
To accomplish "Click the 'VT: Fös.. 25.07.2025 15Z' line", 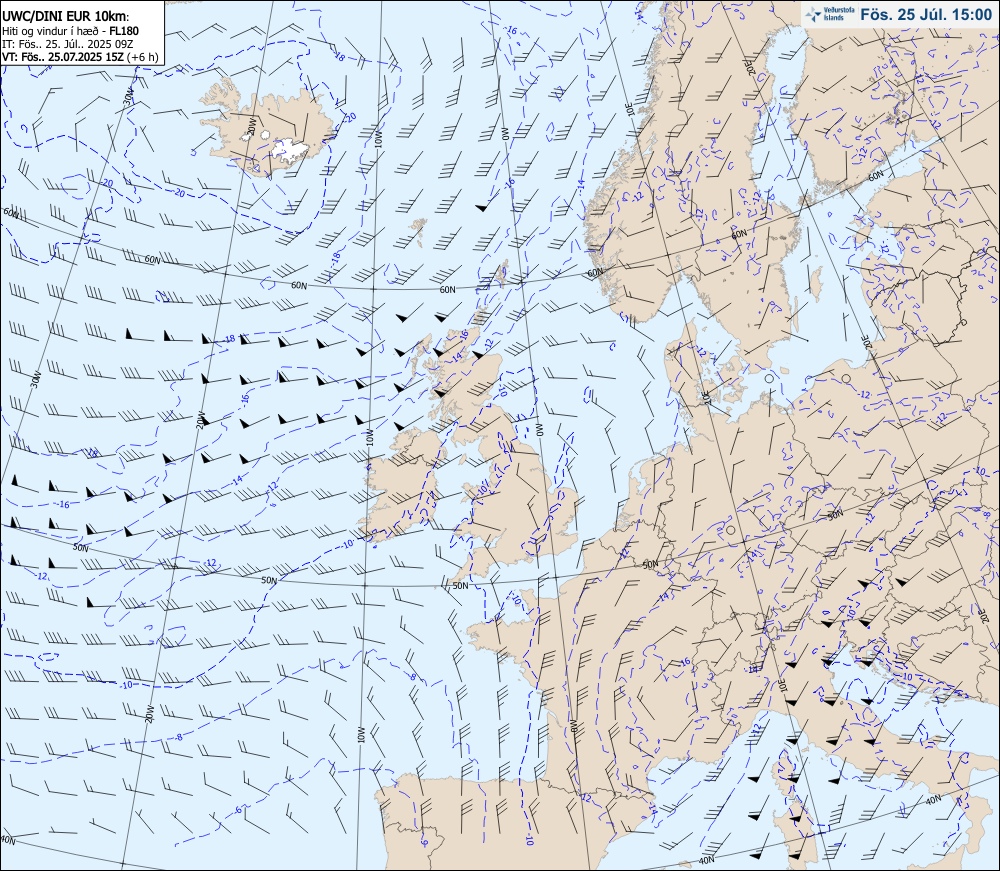I will tap(63, 57).
